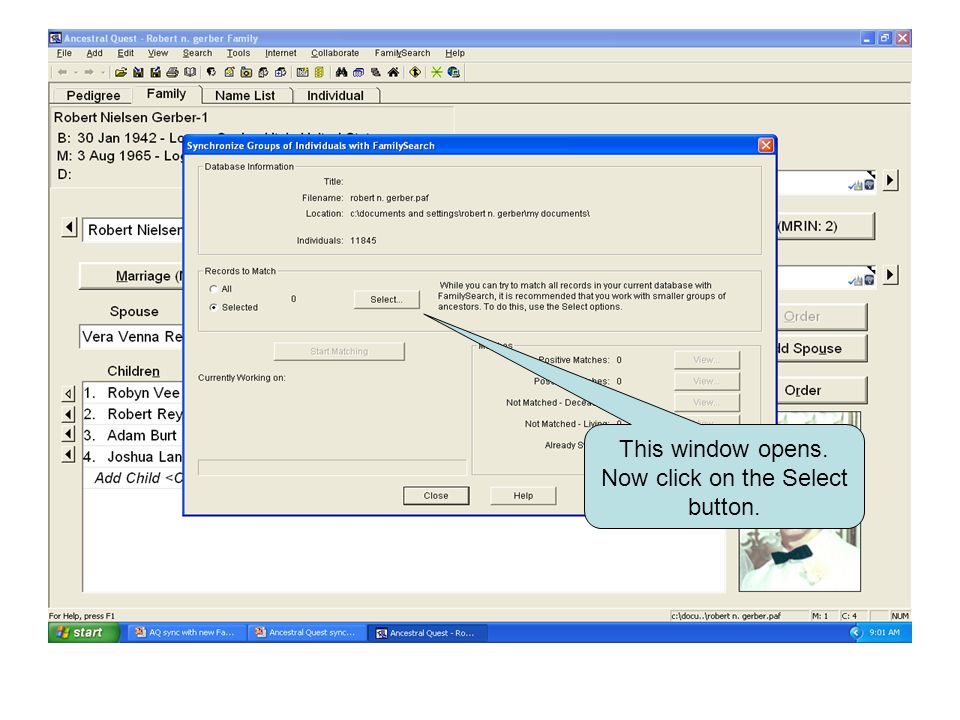The image size is (960, 720).
Task: Click arrow beside child 1 Robyn Vee
Action: point(69,393)
